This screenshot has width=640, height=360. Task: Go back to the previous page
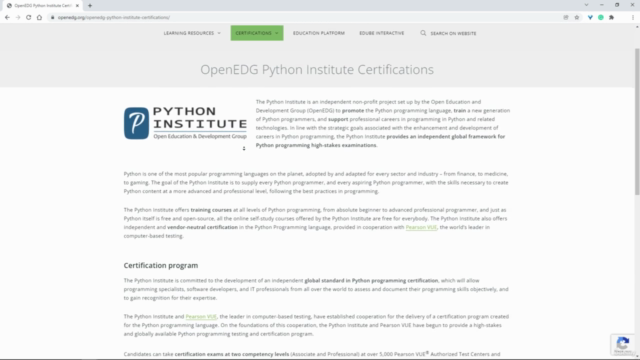point(7,18)
